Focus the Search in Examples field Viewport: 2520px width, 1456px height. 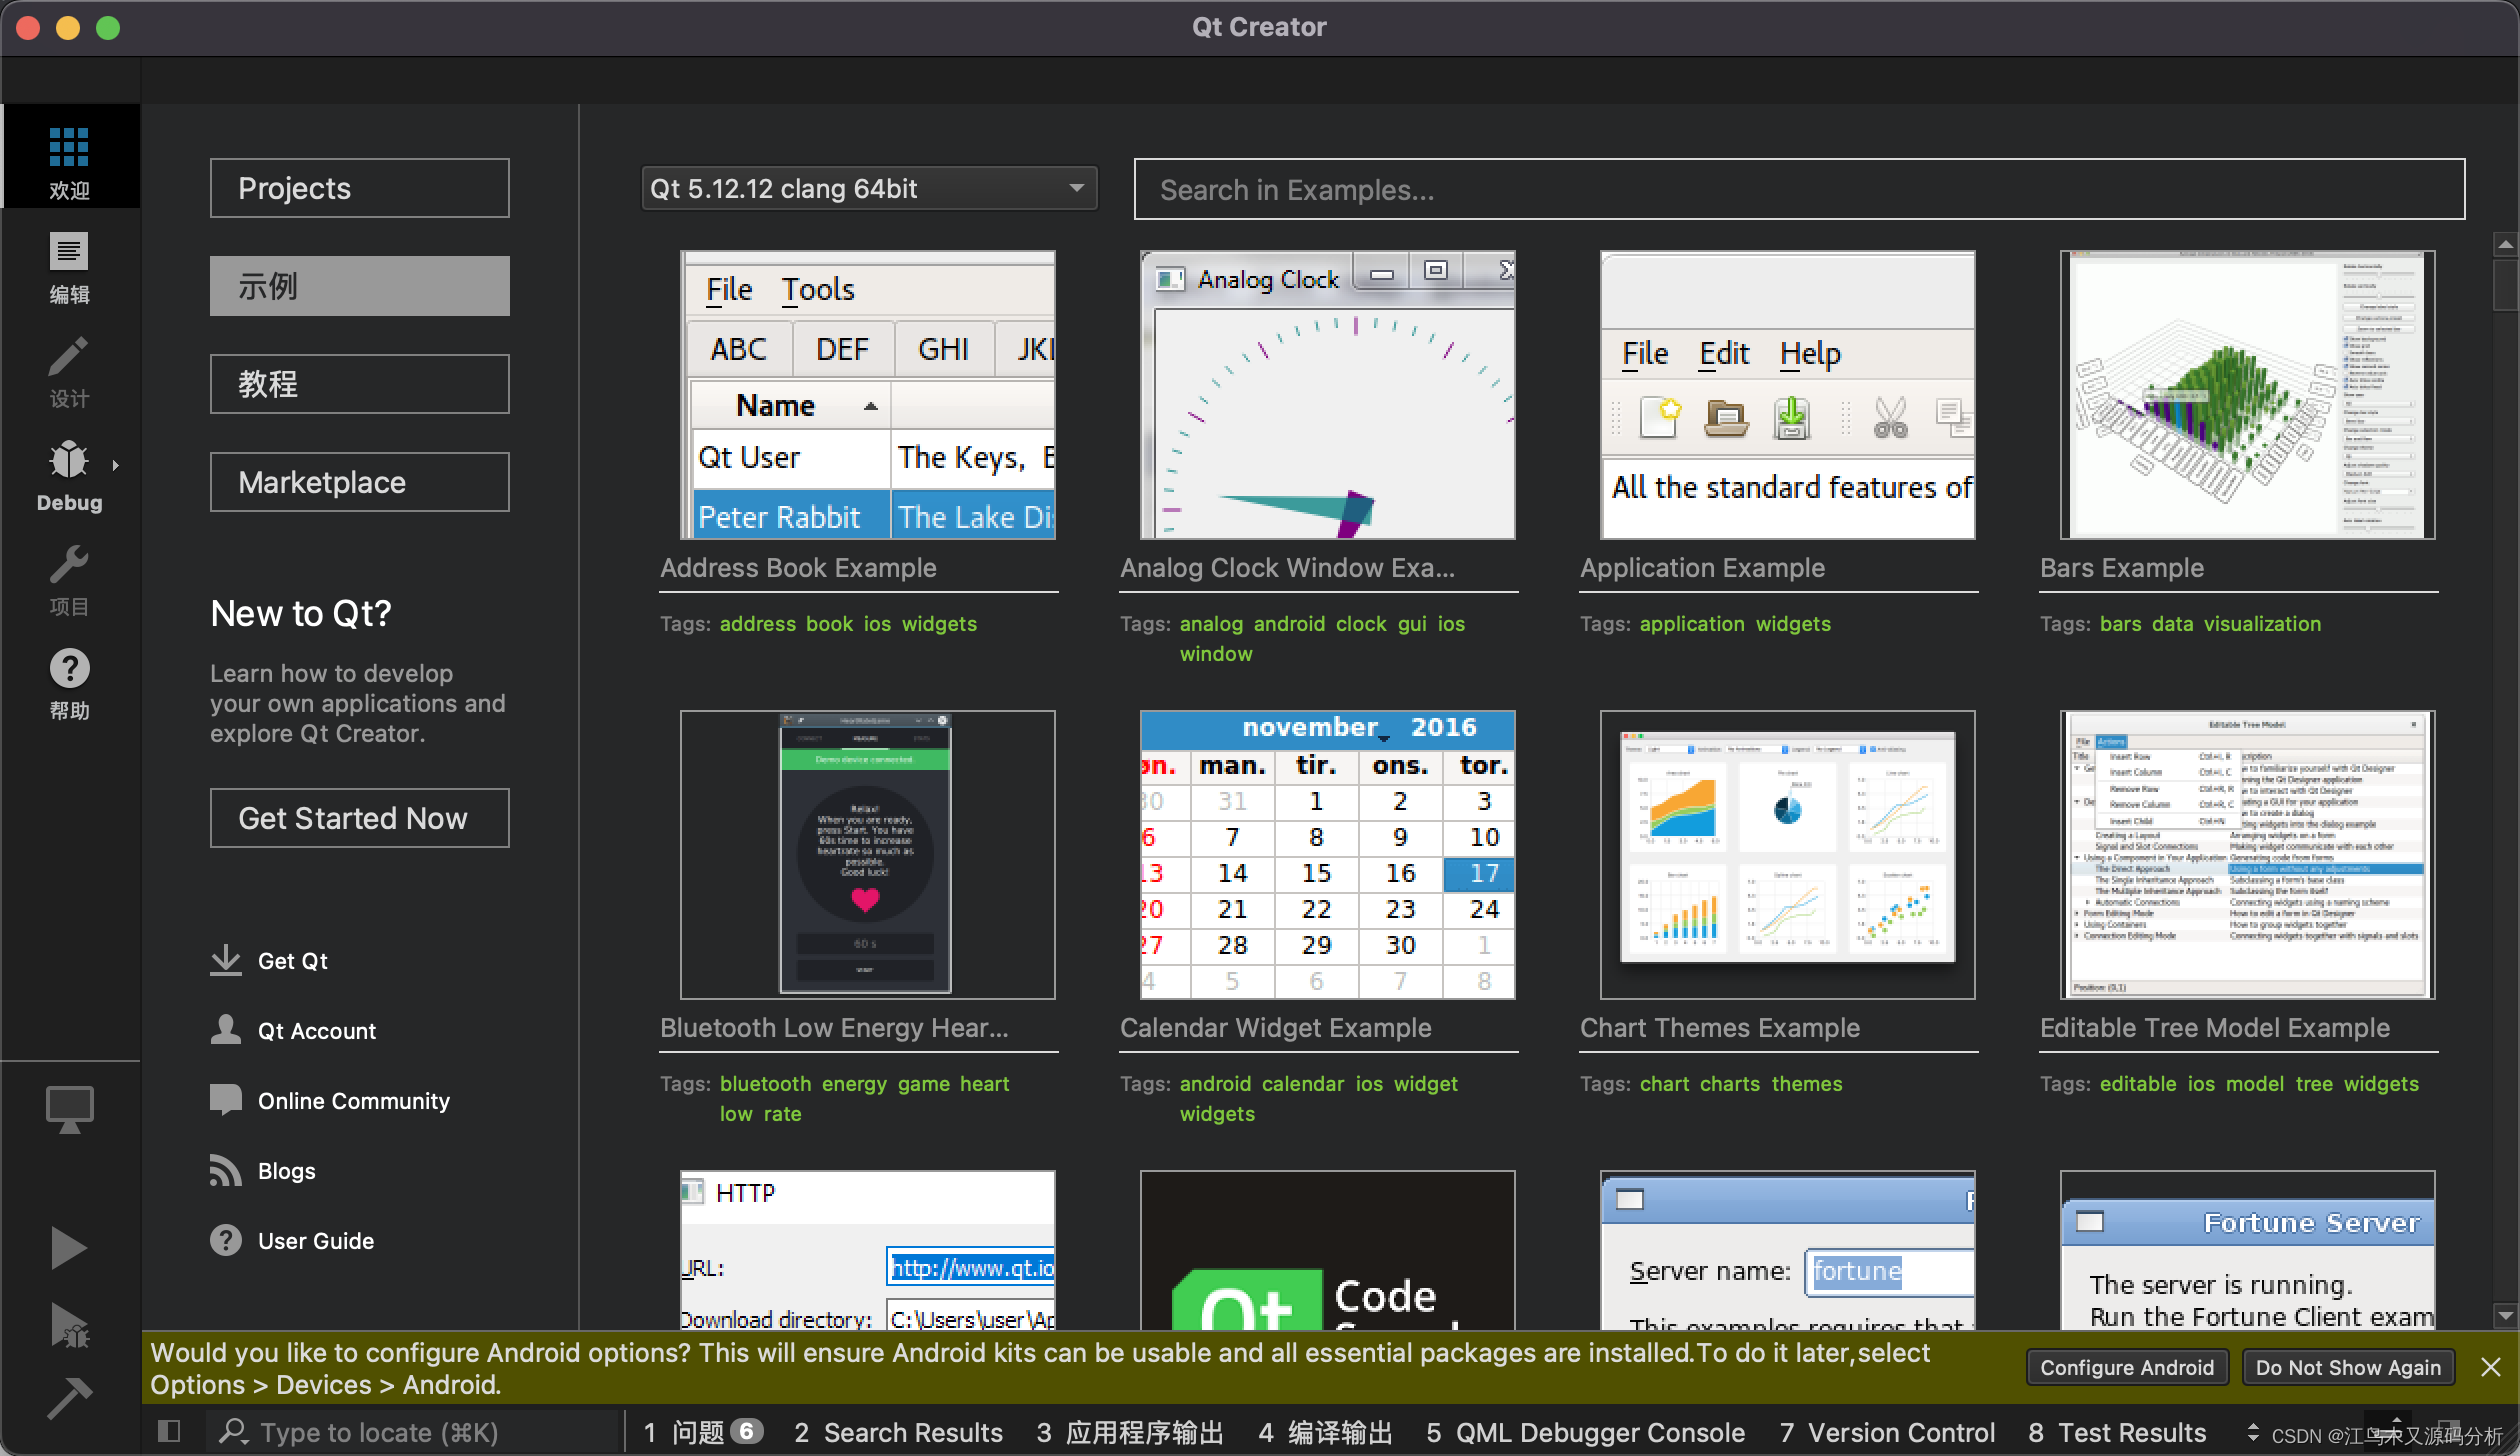(1799, 189)
